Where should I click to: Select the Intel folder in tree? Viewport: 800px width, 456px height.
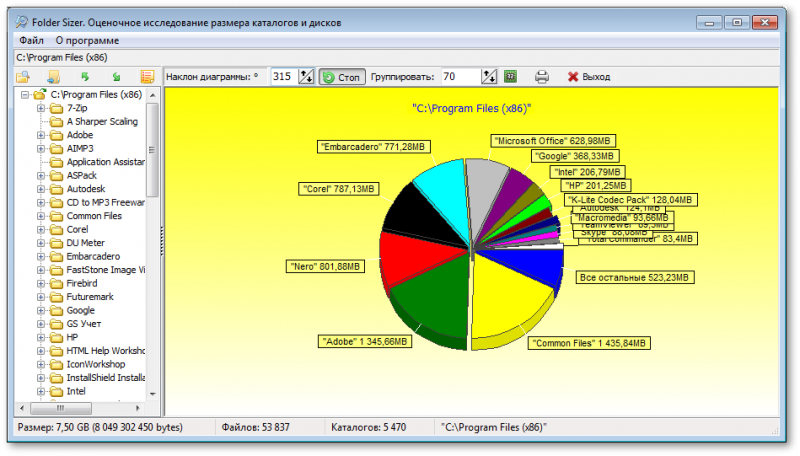pyautogui.click(x=76, y=391)
